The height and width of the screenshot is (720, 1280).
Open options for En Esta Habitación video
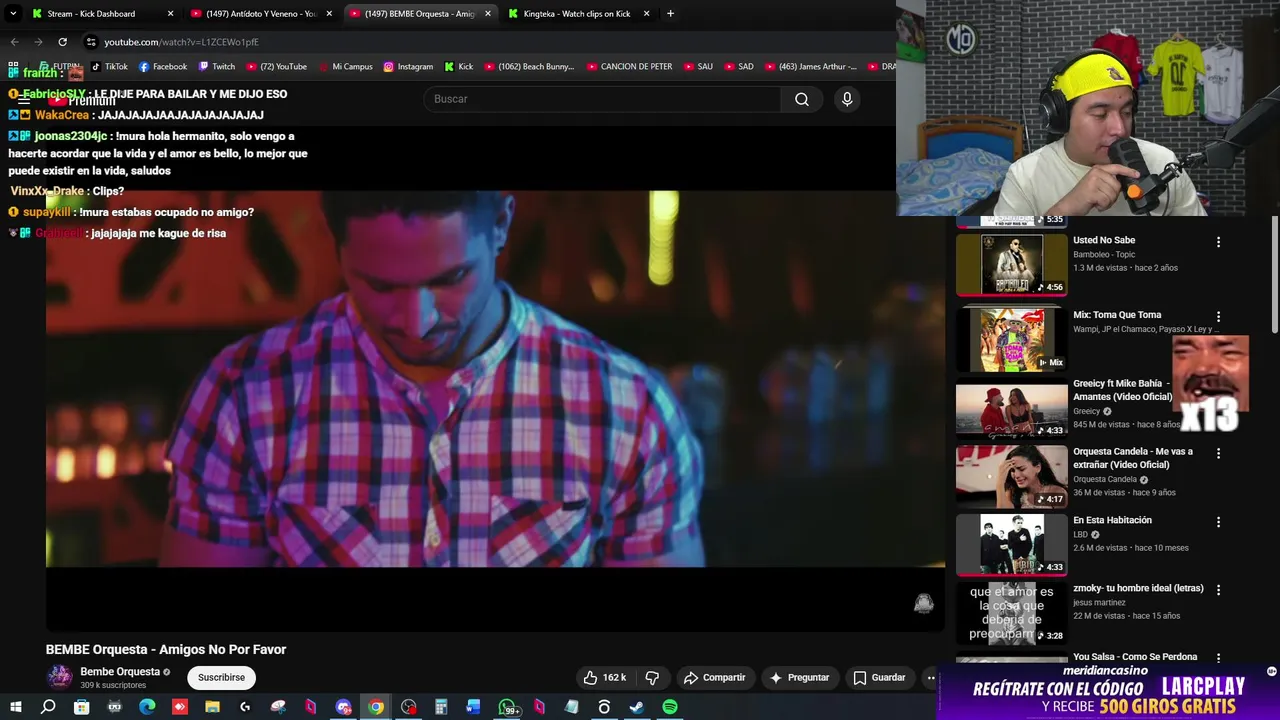(x=1218, y=522)
